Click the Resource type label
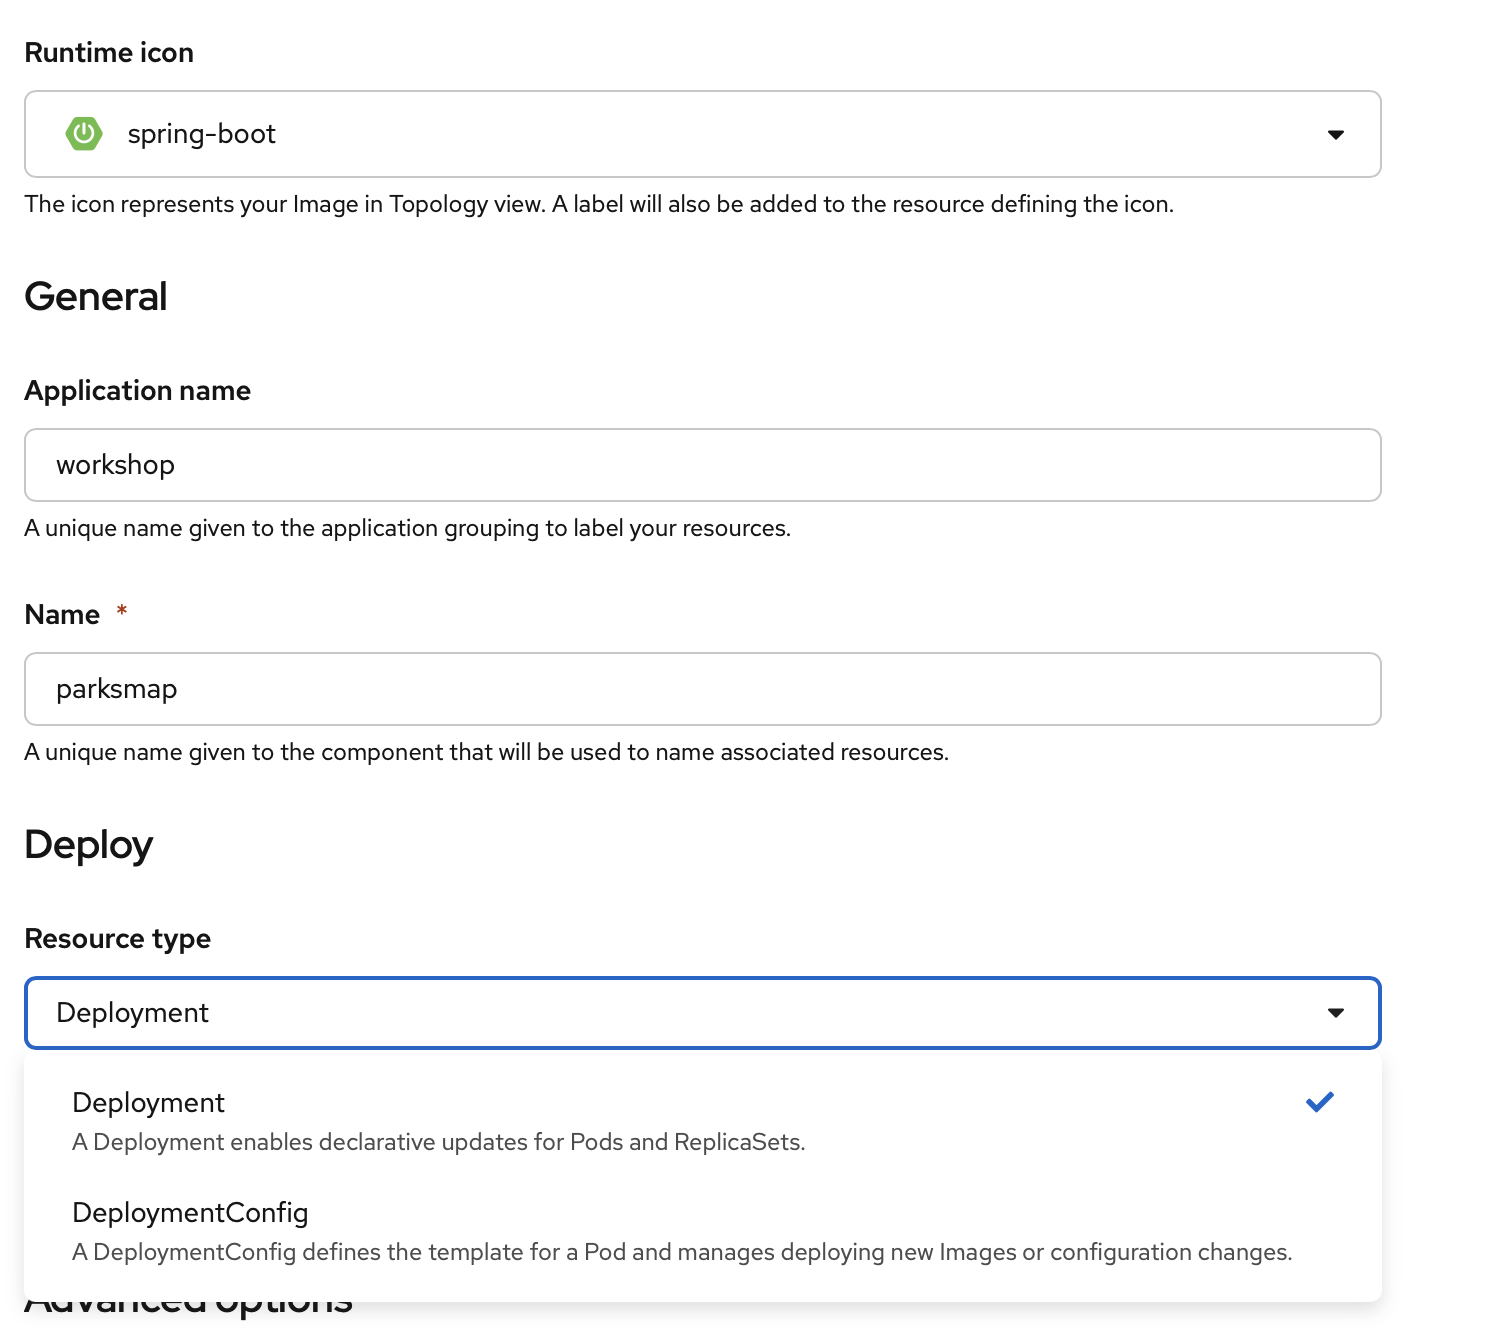Viewport: 1494px width, 1340px height. pos(117,939)
